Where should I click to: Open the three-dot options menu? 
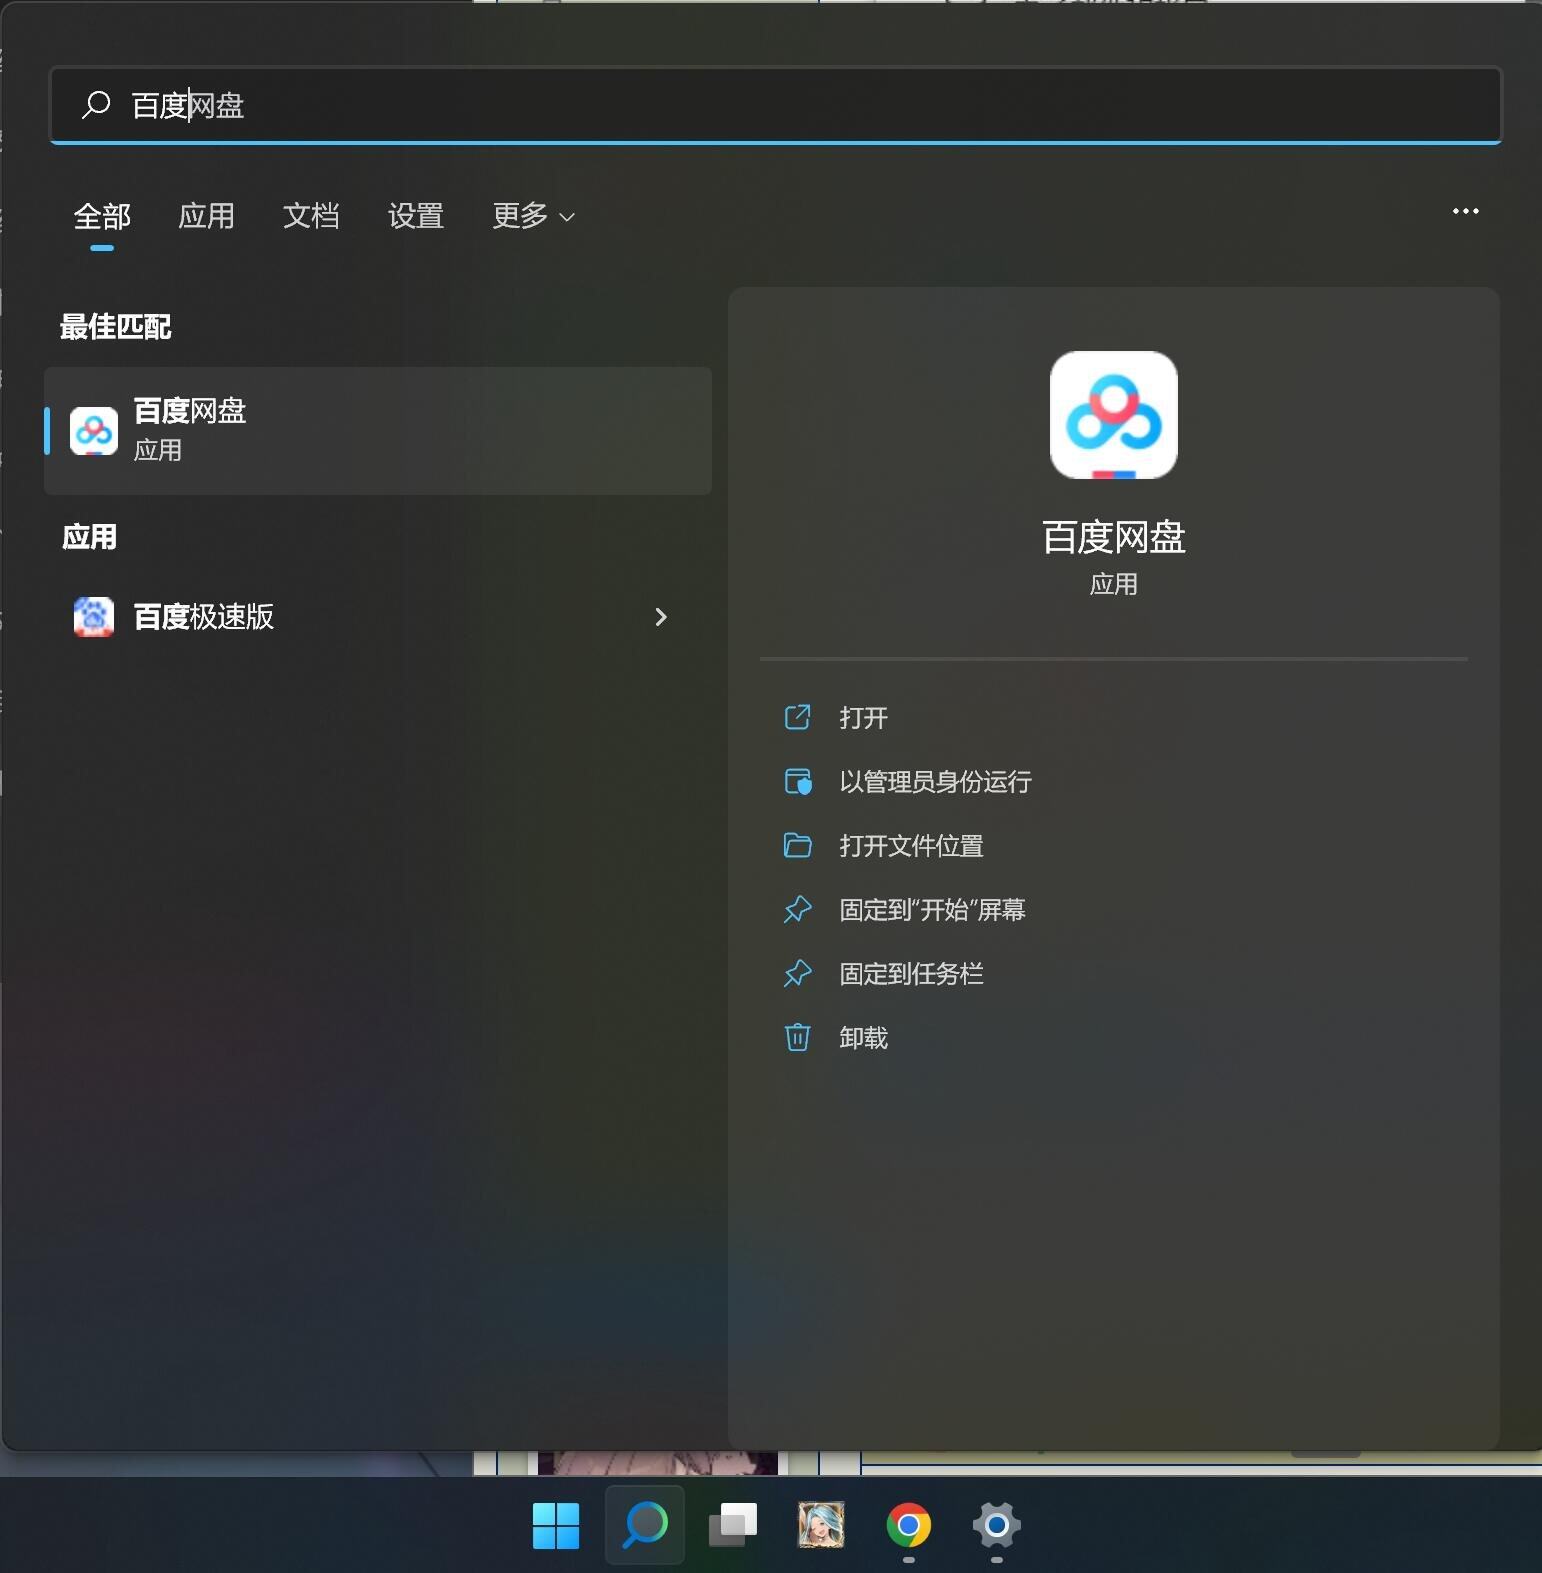1465,211
